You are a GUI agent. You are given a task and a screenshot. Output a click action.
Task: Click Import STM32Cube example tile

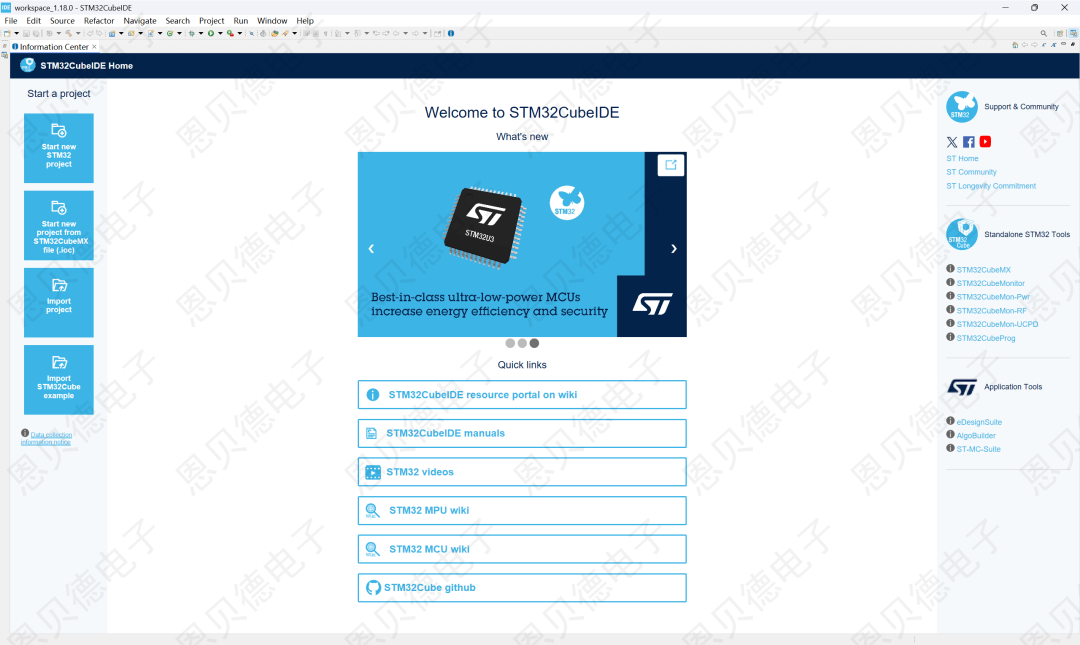59,380
